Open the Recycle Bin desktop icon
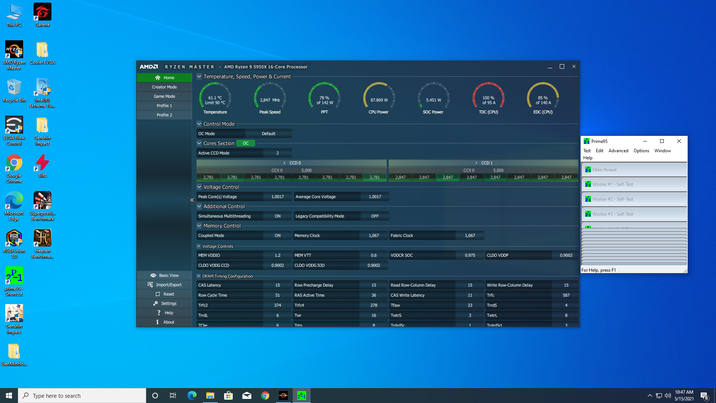 pos(14,90)
